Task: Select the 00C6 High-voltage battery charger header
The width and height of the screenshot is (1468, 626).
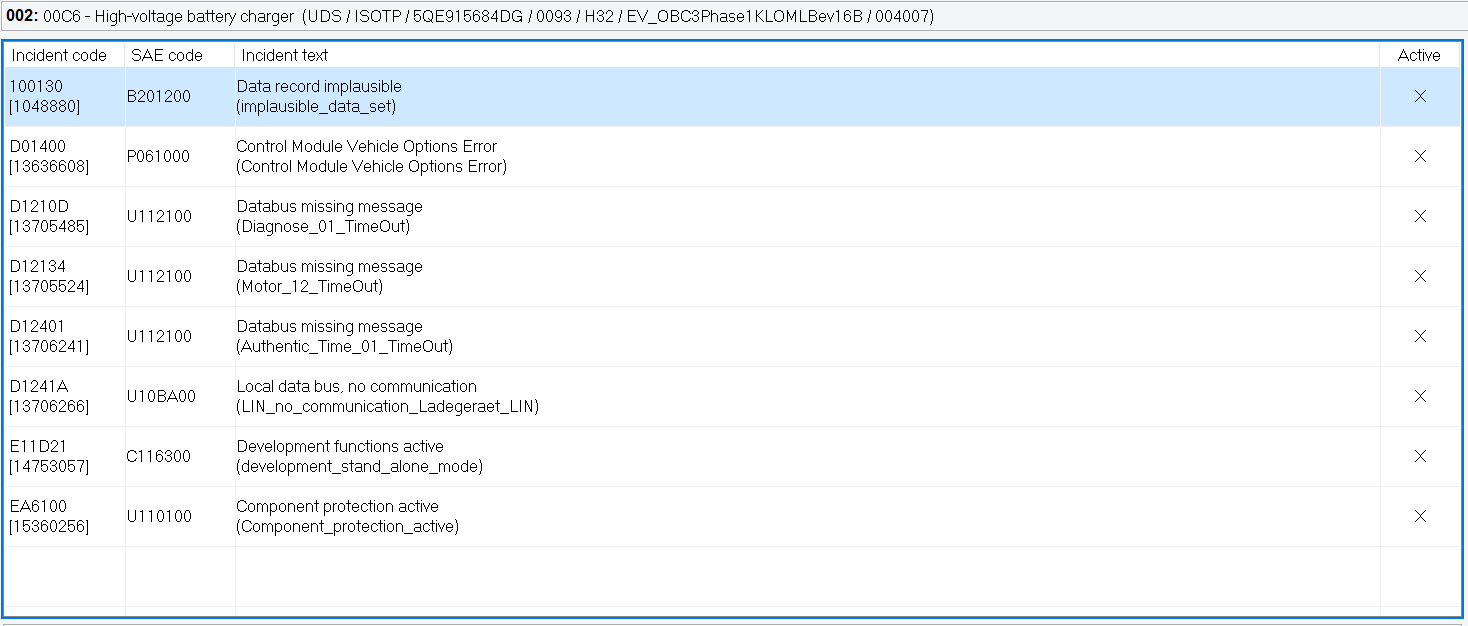Action: tap(470, 16)
